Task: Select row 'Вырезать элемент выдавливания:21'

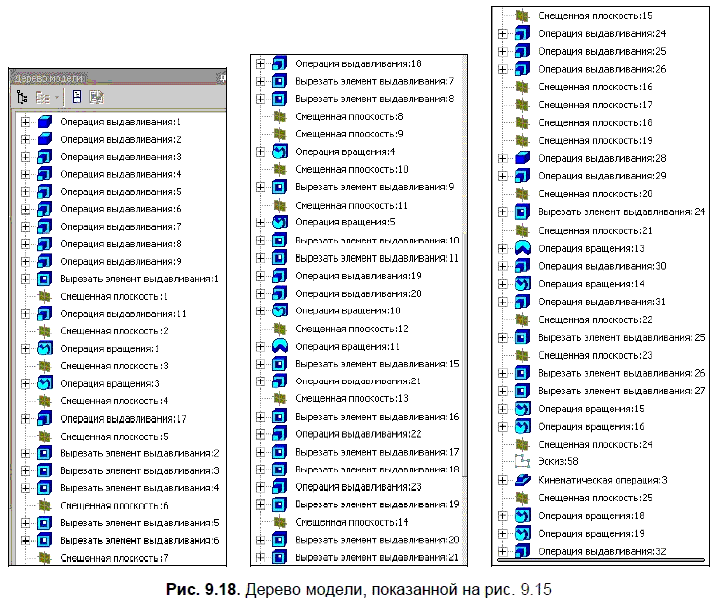Action: coord(376,557)
